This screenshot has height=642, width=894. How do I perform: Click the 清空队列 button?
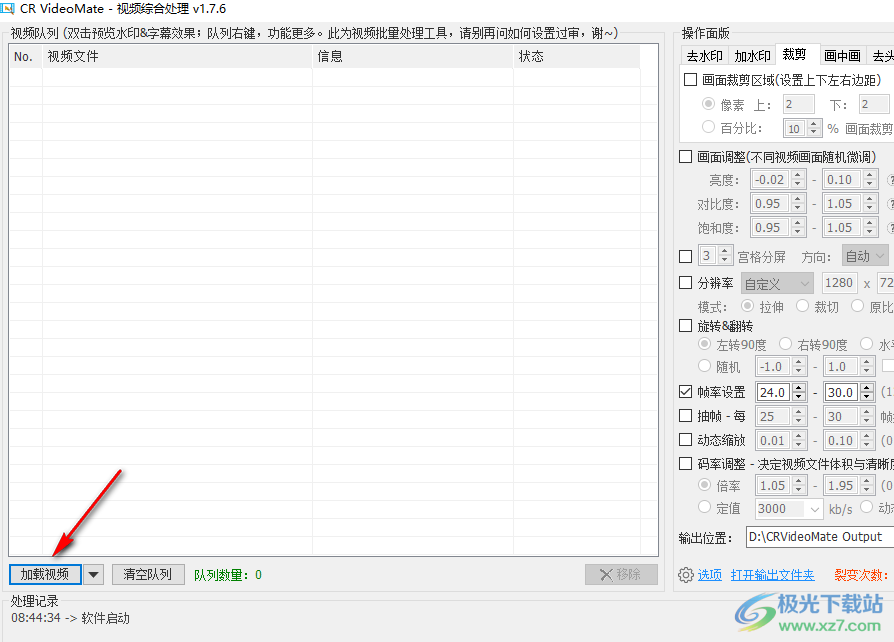coord(148,575)
